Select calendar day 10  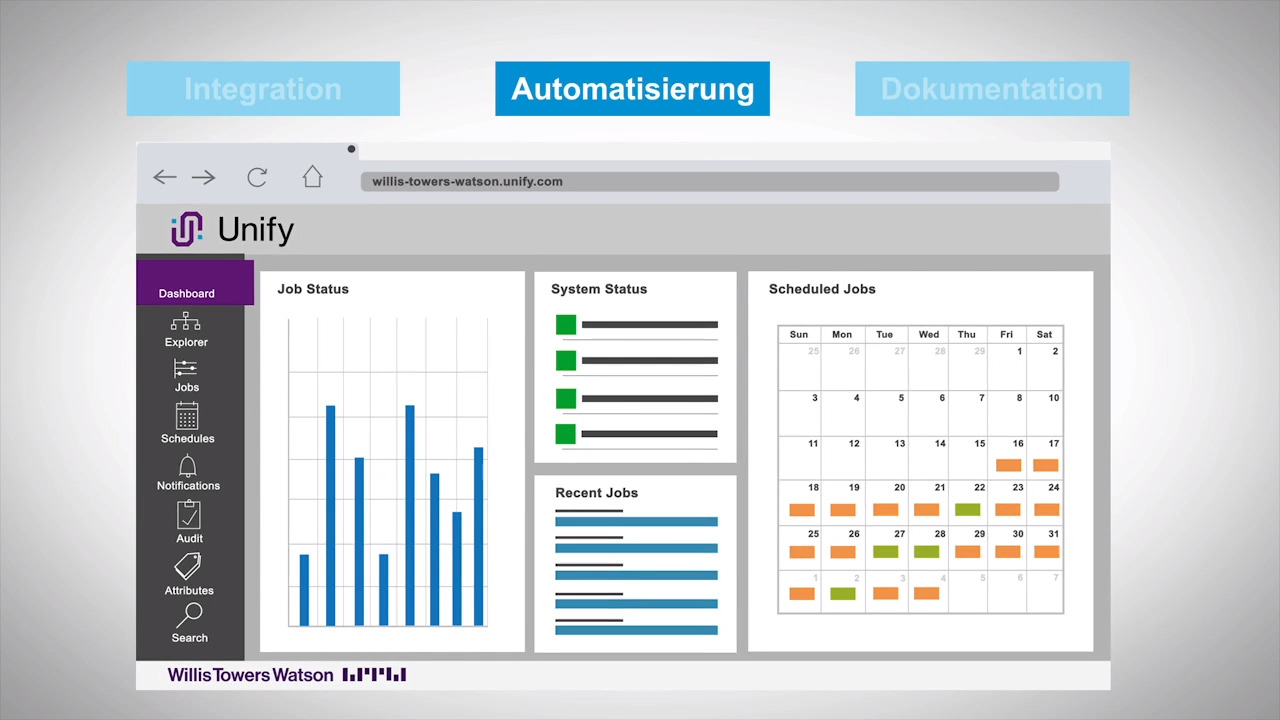coord(1044,412)
